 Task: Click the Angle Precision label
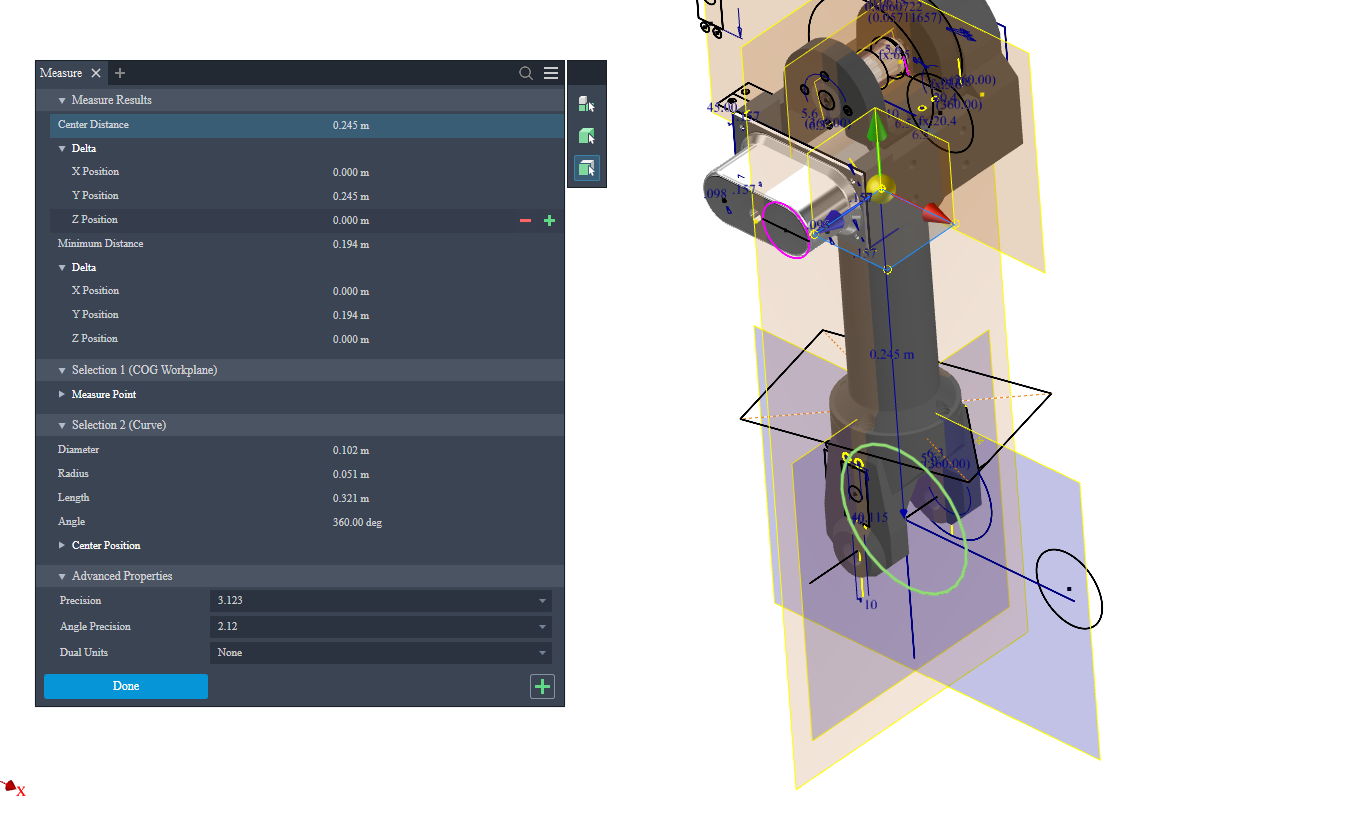pyautogui.click(x=95, y=627)
